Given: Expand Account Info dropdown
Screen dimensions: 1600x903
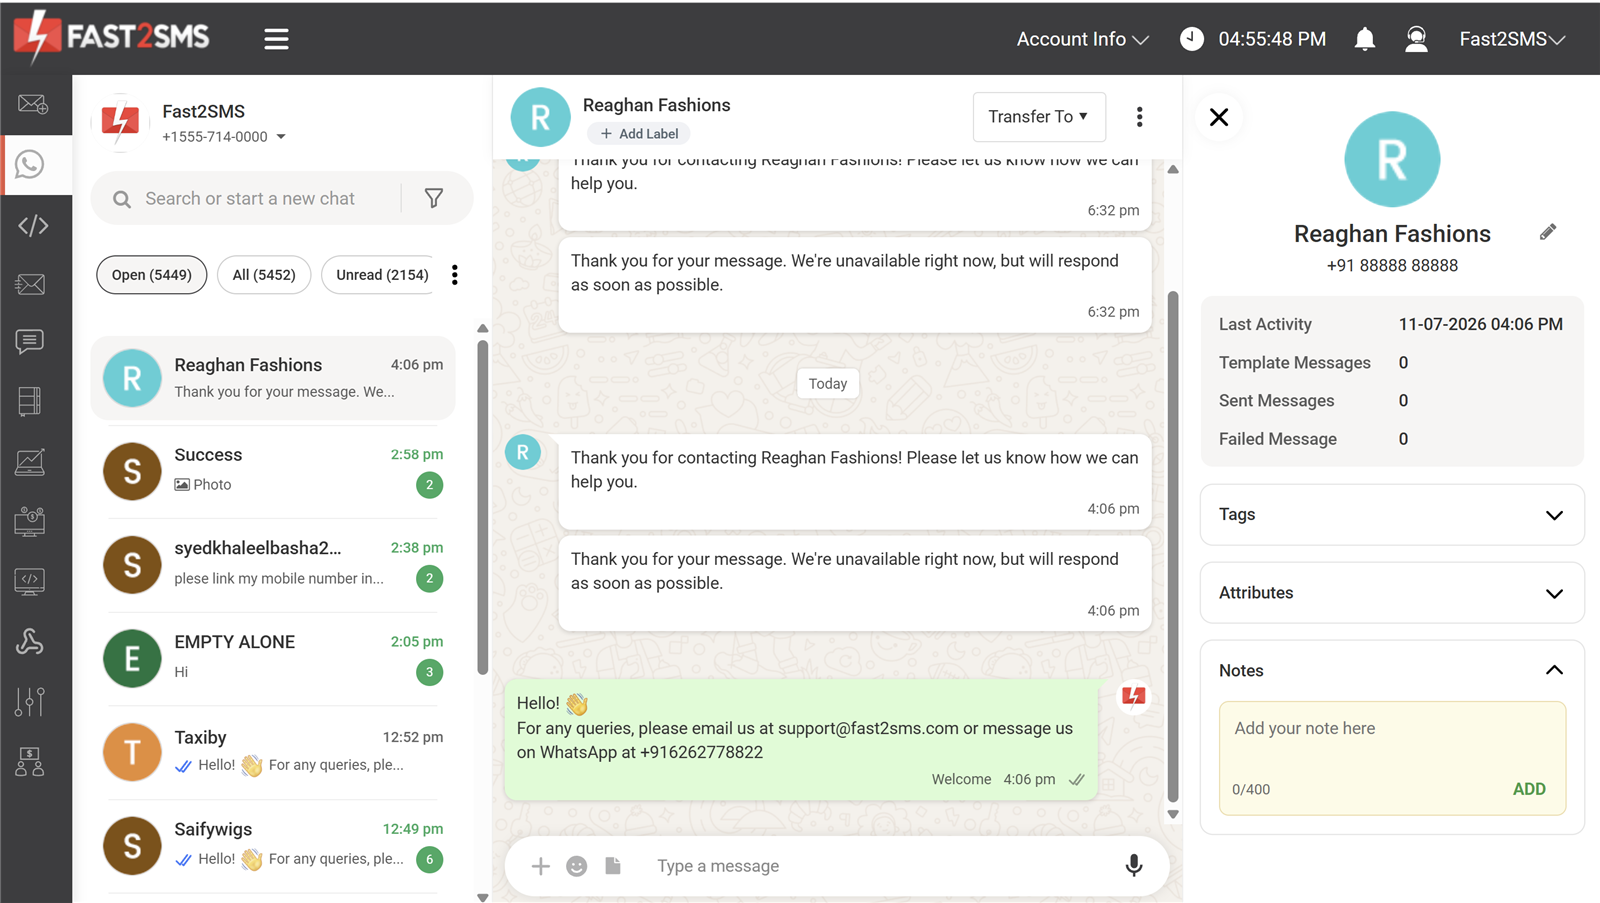Looking at the screenshot, I should click(1082, 39).
